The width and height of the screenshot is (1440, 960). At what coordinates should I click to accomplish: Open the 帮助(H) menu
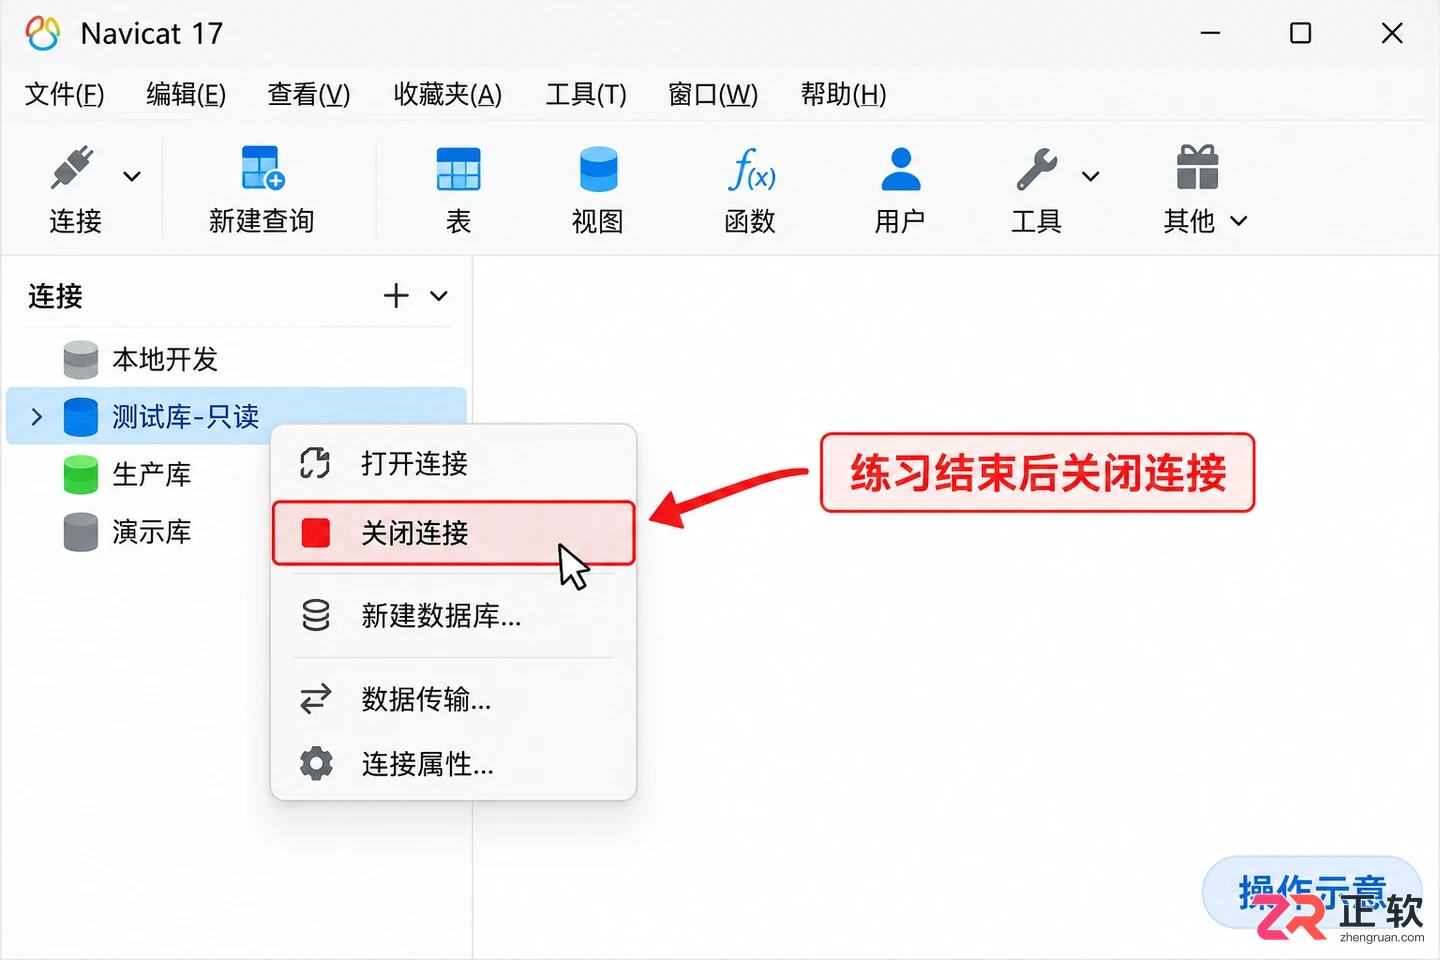(x=844, y=94)
